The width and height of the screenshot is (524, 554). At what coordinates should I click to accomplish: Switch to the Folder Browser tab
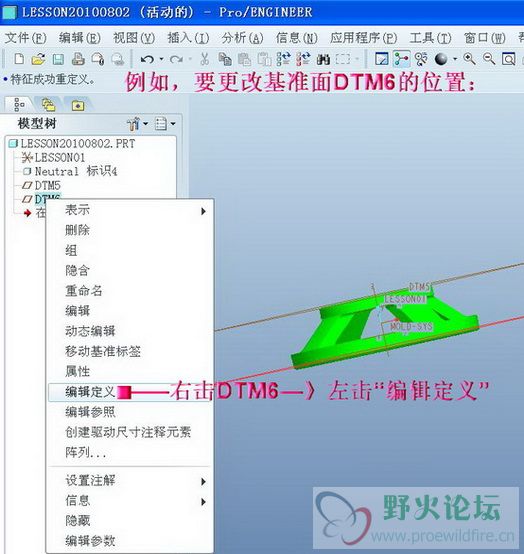tap(48, 105)
